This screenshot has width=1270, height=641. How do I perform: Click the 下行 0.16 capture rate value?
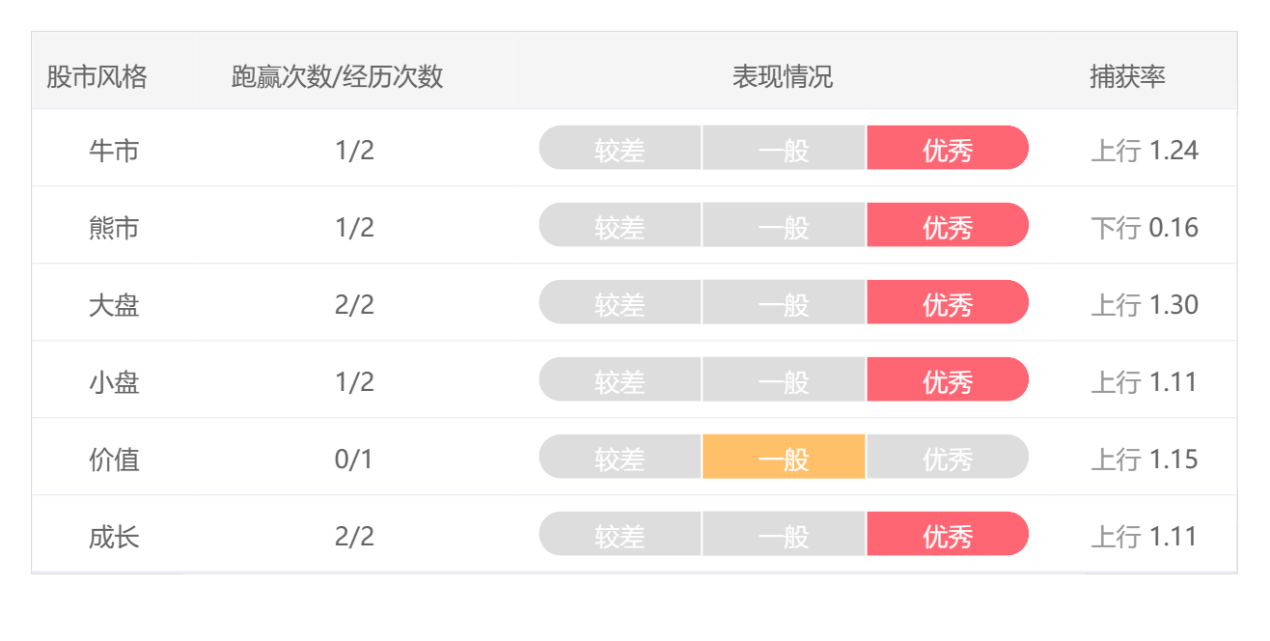[1144, 228]
